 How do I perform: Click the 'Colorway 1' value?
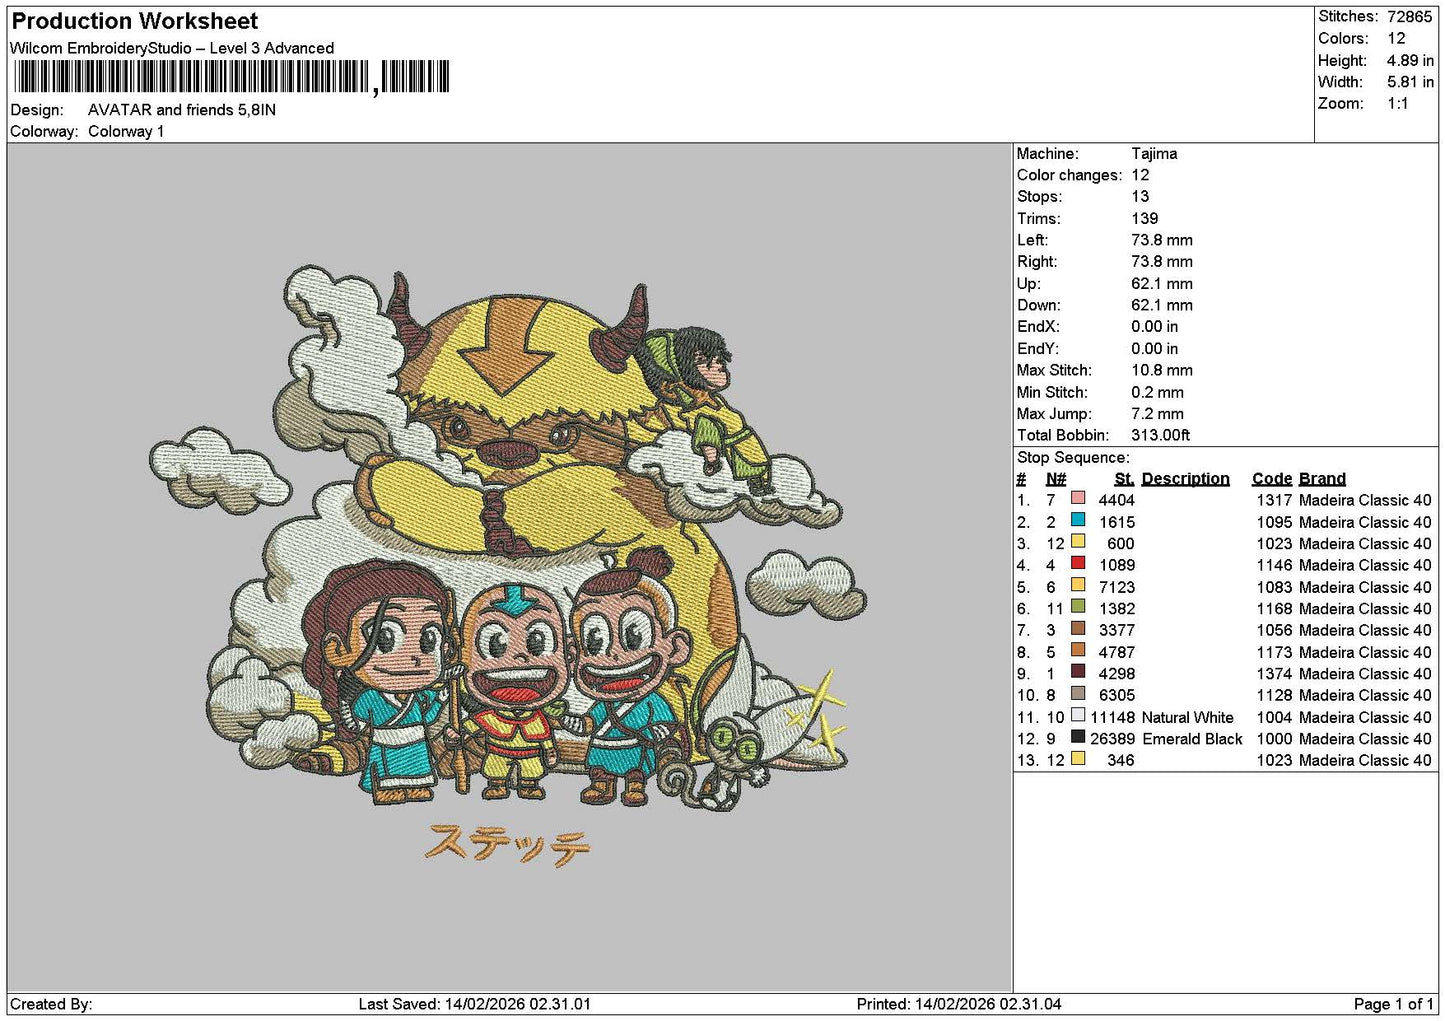click(126, 131)
